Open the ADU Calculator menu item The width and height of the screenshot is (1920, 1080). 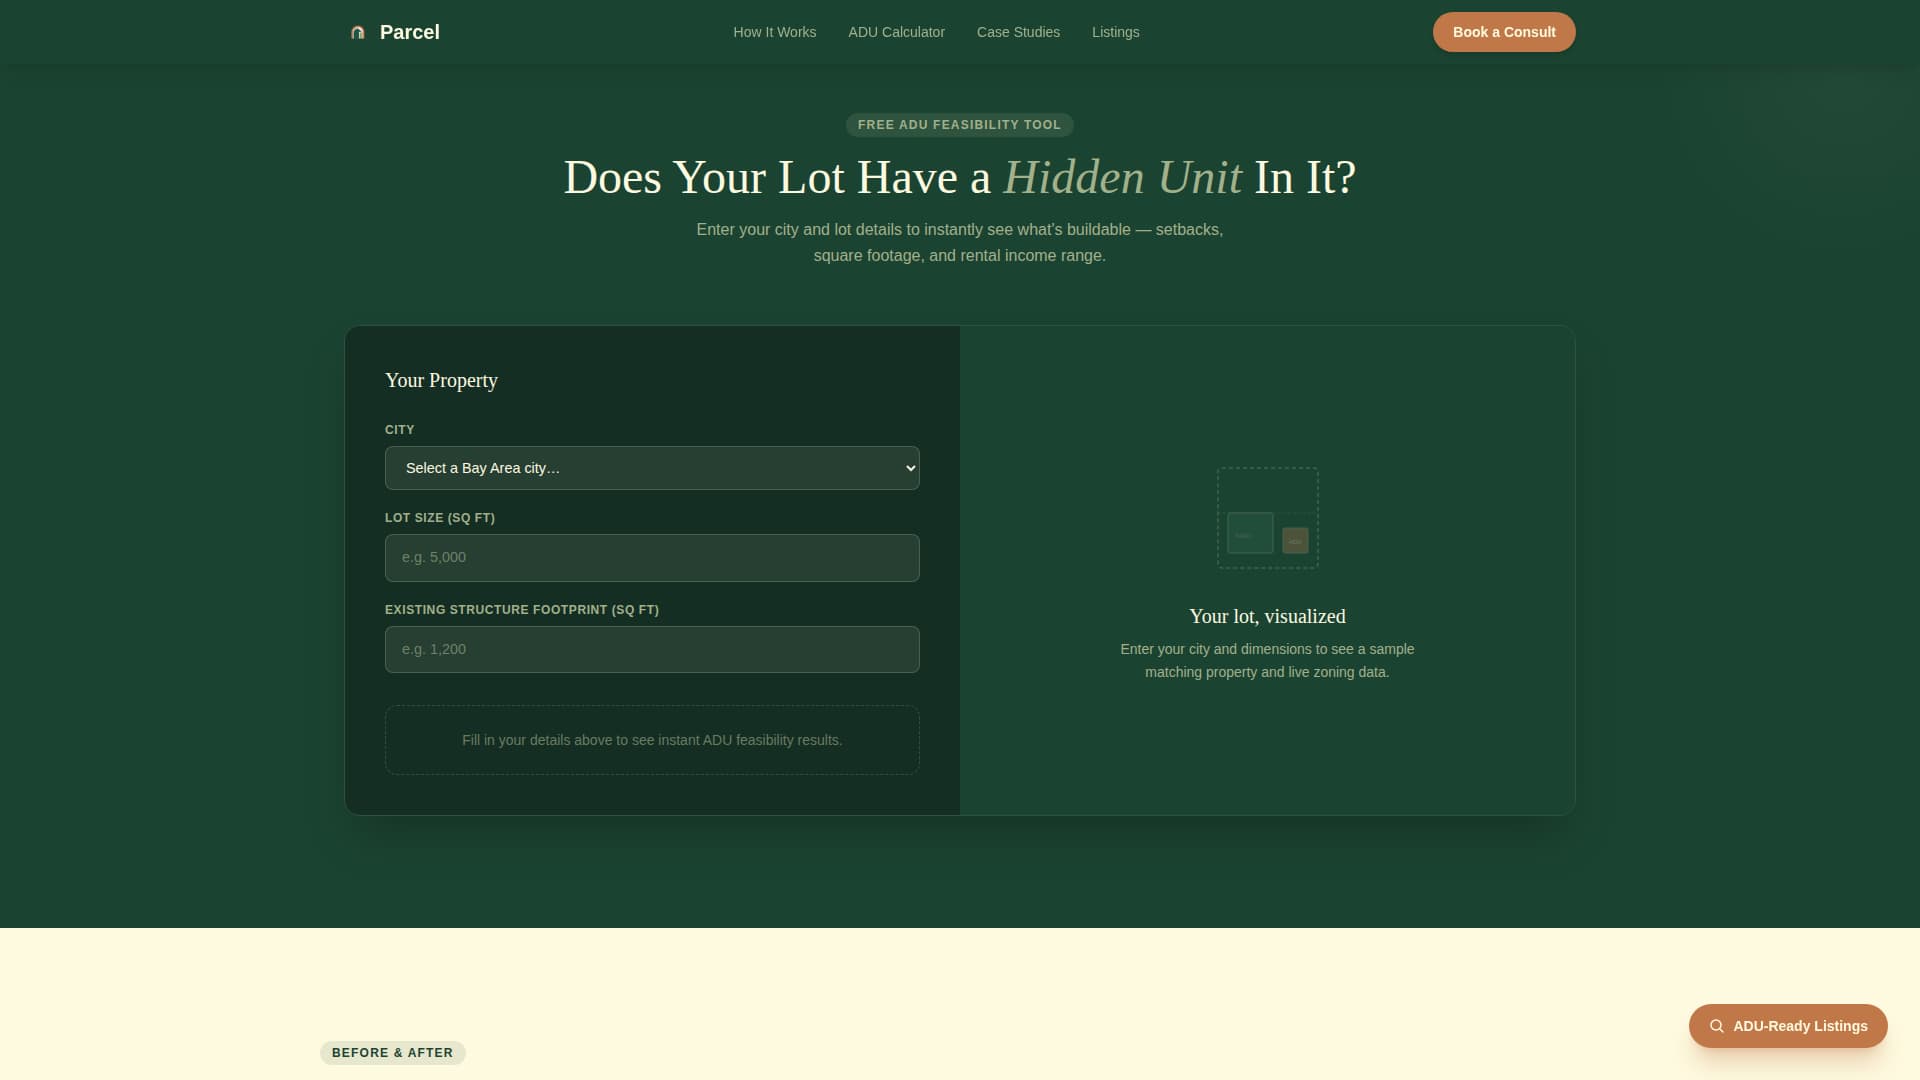point(895,31)
